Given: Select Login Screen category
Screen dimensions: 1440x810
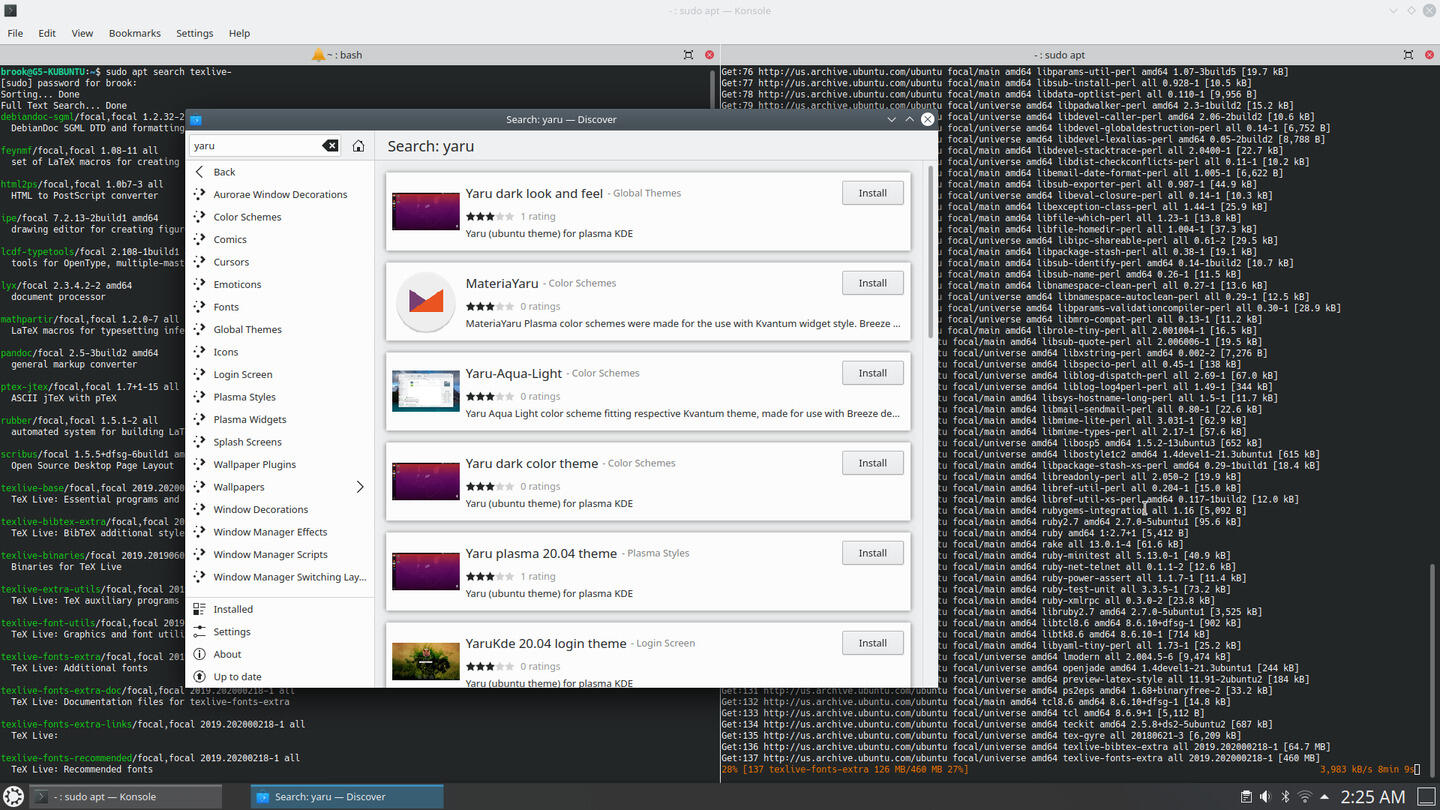Looking at the screenshot, I should [x=280, y=374].
